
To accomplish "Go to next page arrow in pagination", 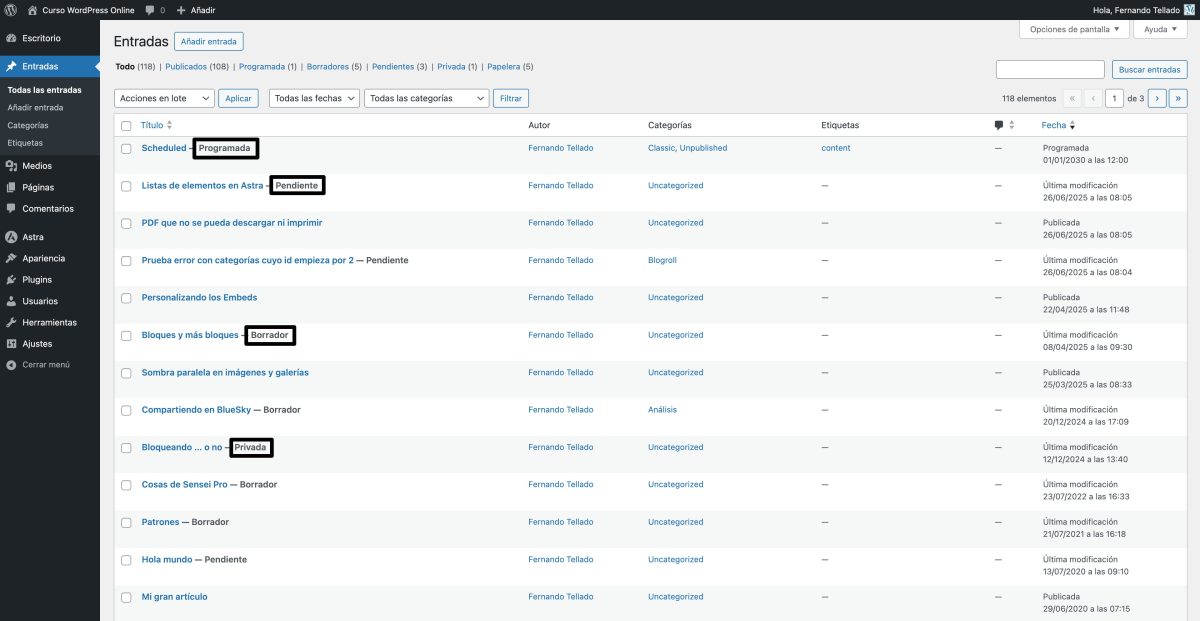I will [x=1157, y=98].
